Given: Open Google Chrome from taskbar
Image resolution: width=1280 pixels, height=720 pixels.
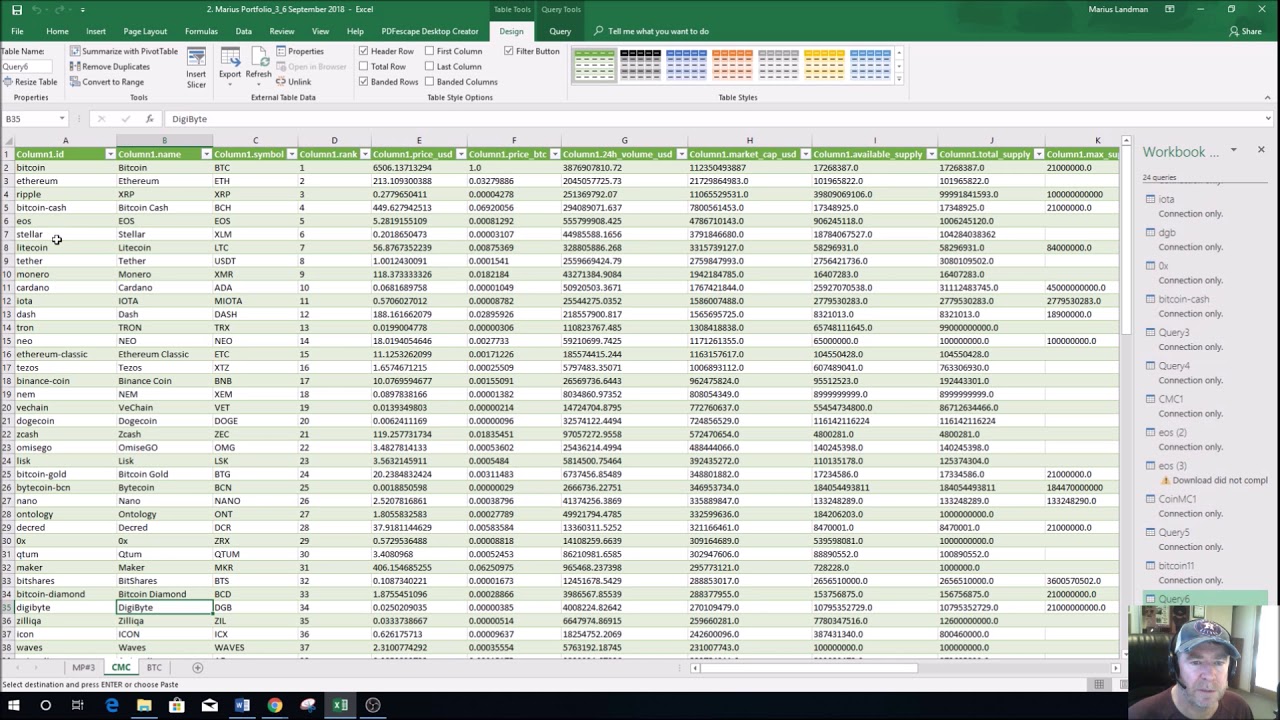Looking at the screenshot, I should coord(275,705).
